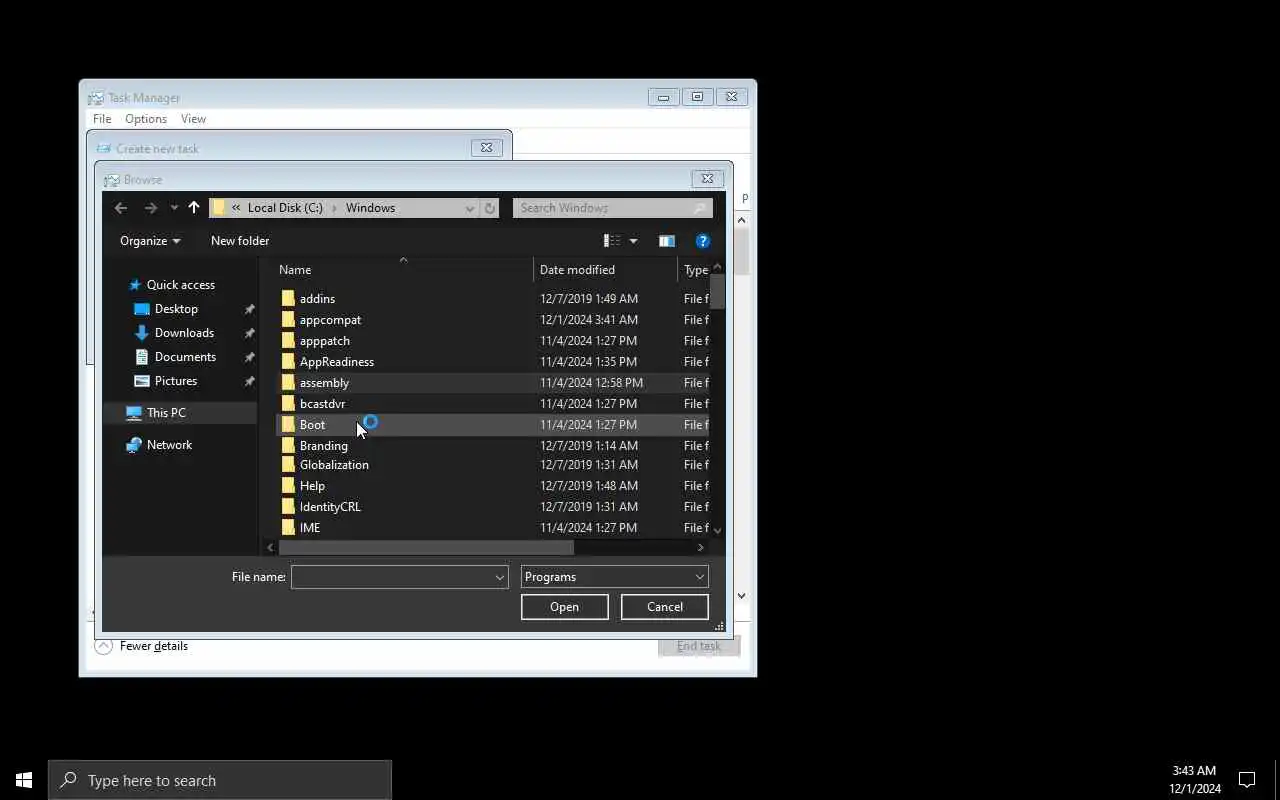Click the Cancel button
Viewport: 1280px width, 800px height.
tap(665, 607)
